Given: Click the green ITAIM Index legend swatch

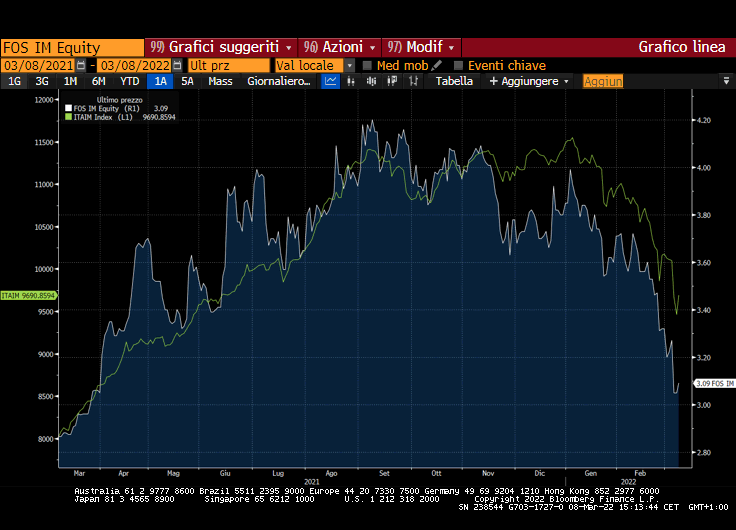Looking at the screenshot, I should click(x=67, y=116).
